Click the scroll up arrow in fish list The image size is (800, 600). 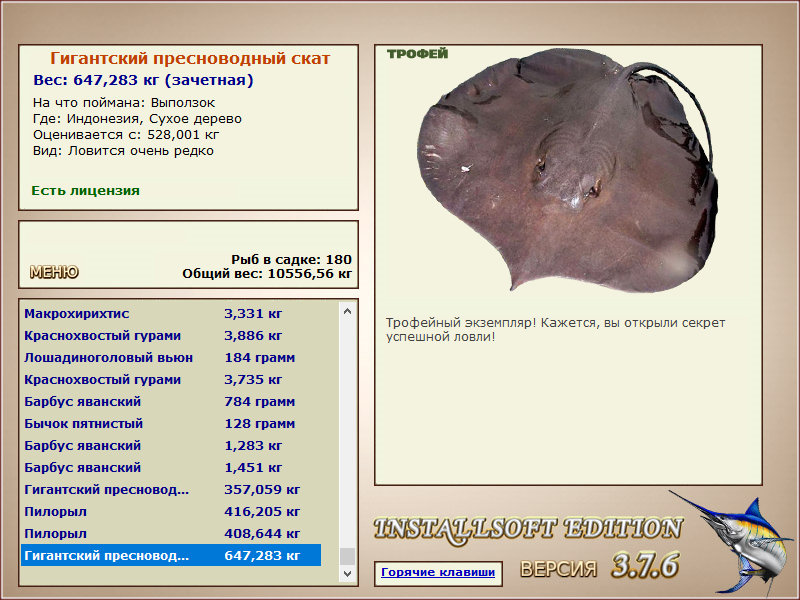pyautogui.click(x=347, y=311)
